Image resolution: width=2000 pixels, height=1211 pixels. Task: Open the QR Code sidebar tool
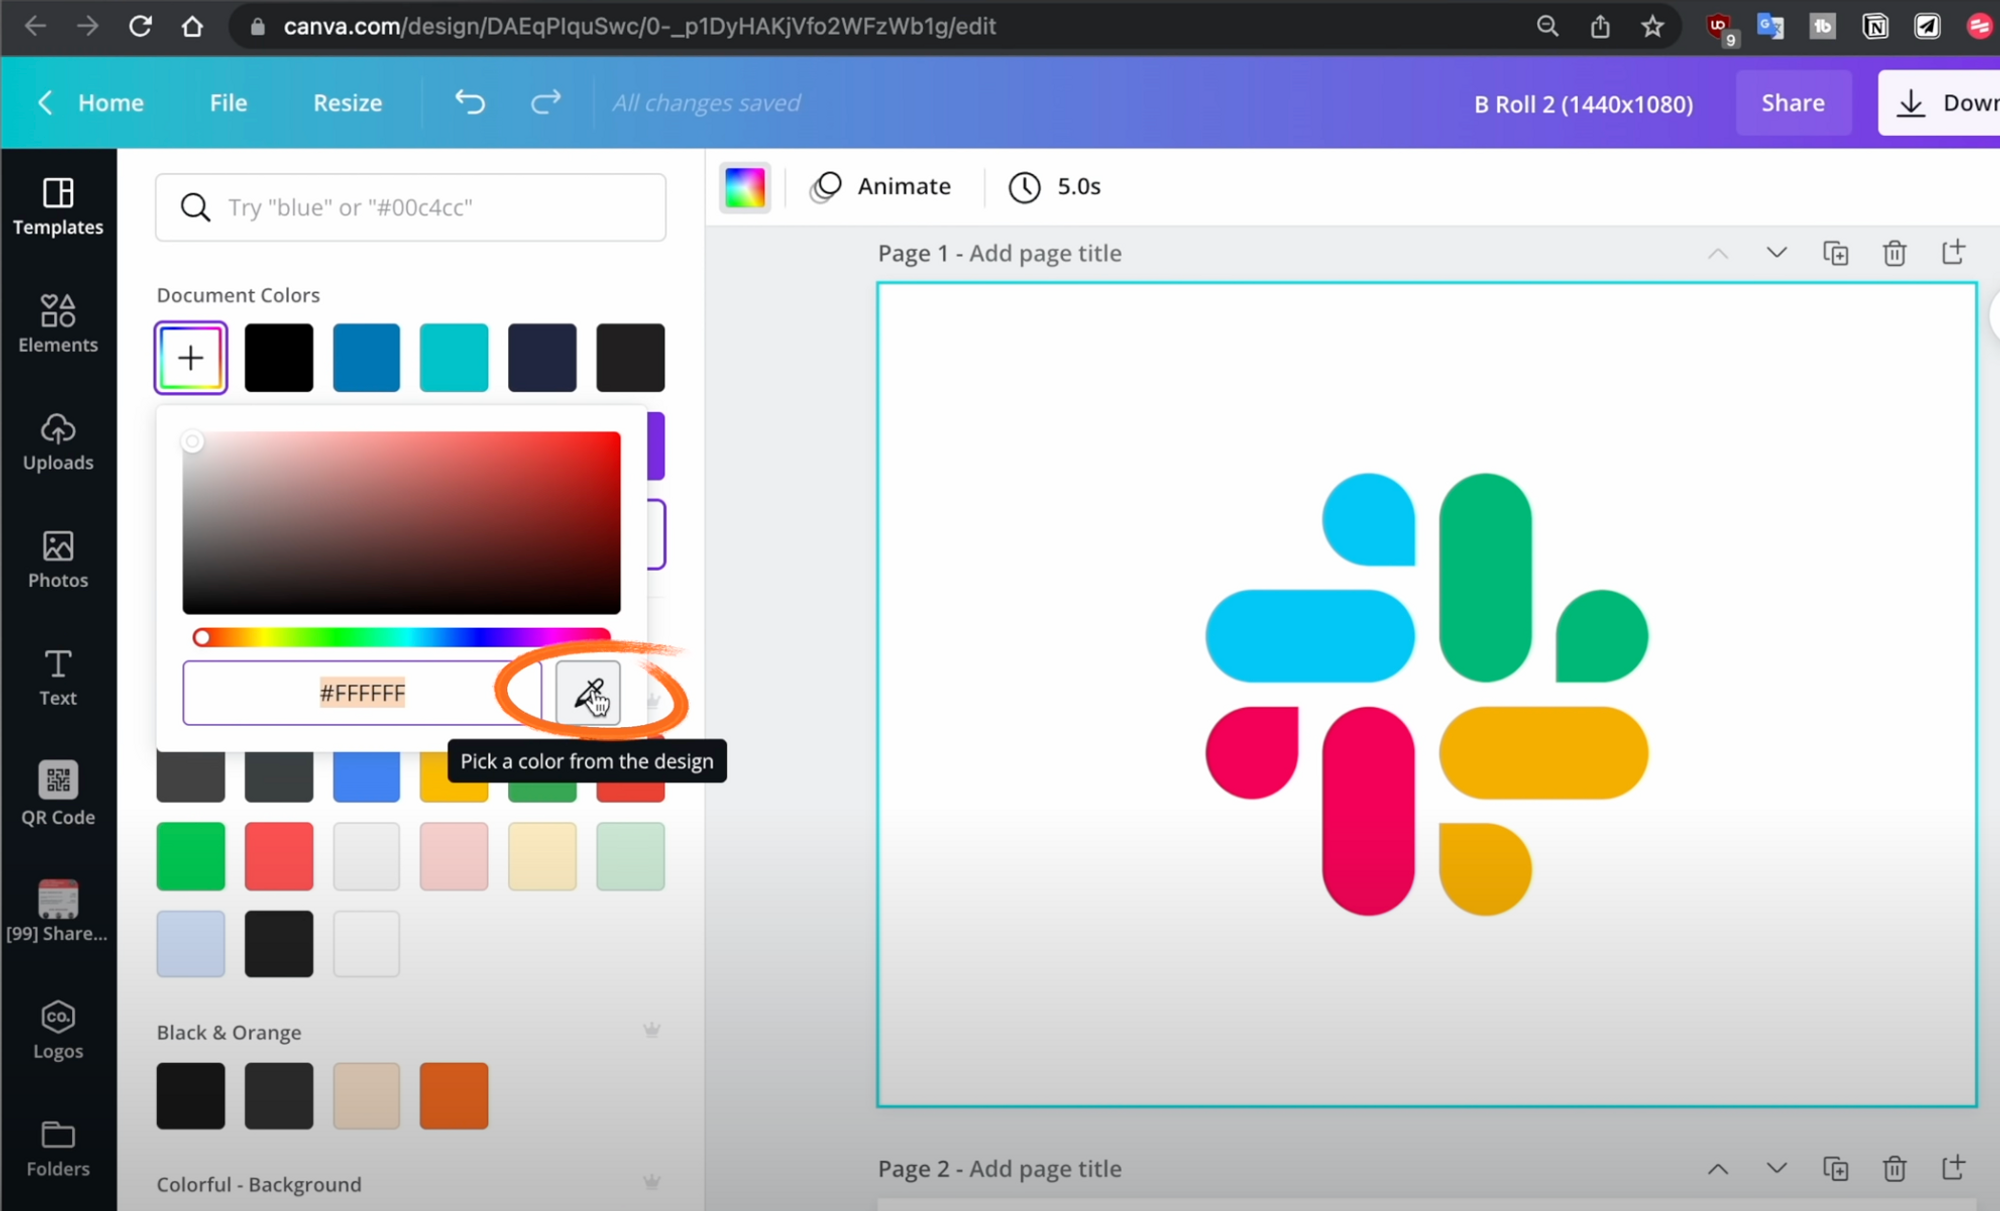pyautogui.click(x=58, y=795)
